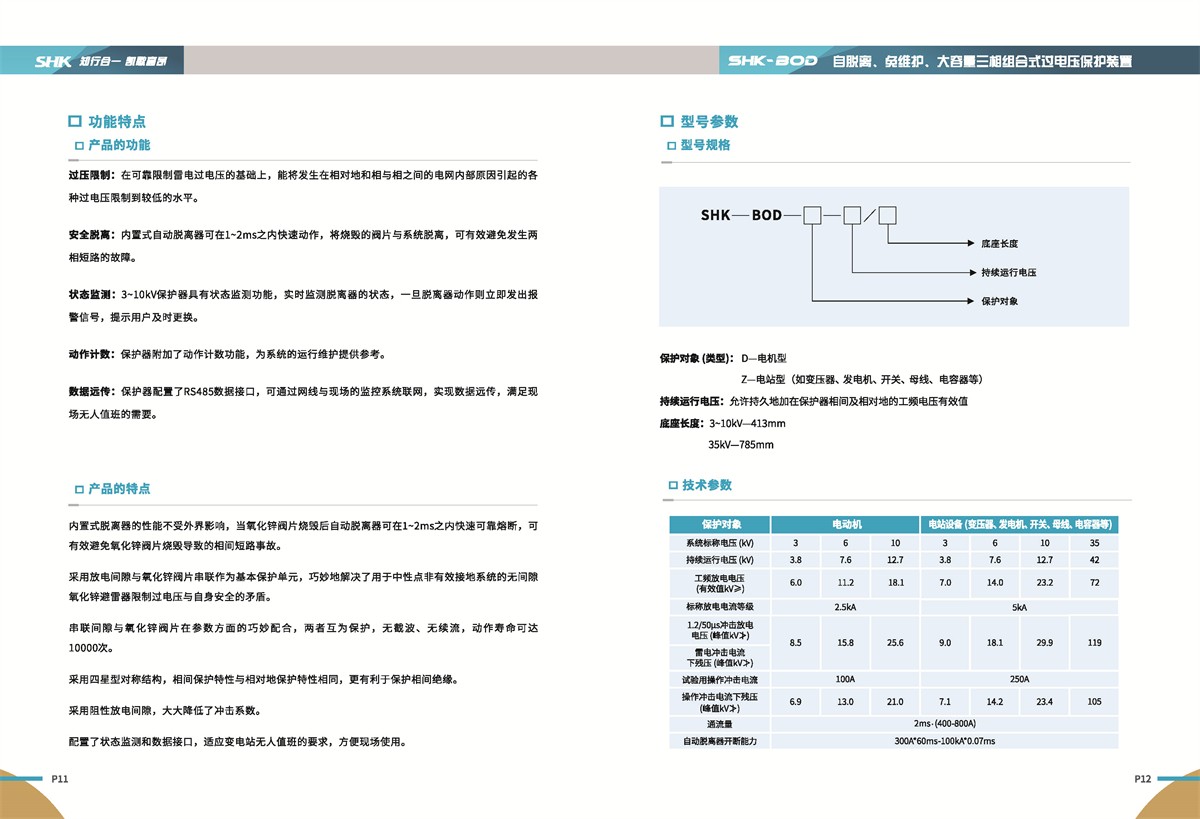This screenshot has height=819, width=1200.
Task: Click the line starting "Z—电站型"
Action: coord(861,379)
